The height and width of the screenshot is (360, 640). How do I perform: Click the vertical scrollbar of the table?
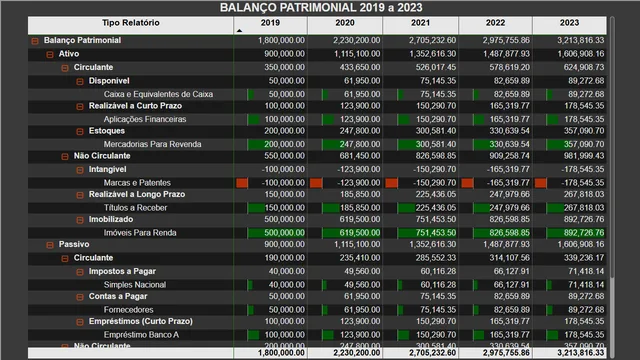[611, 147]
